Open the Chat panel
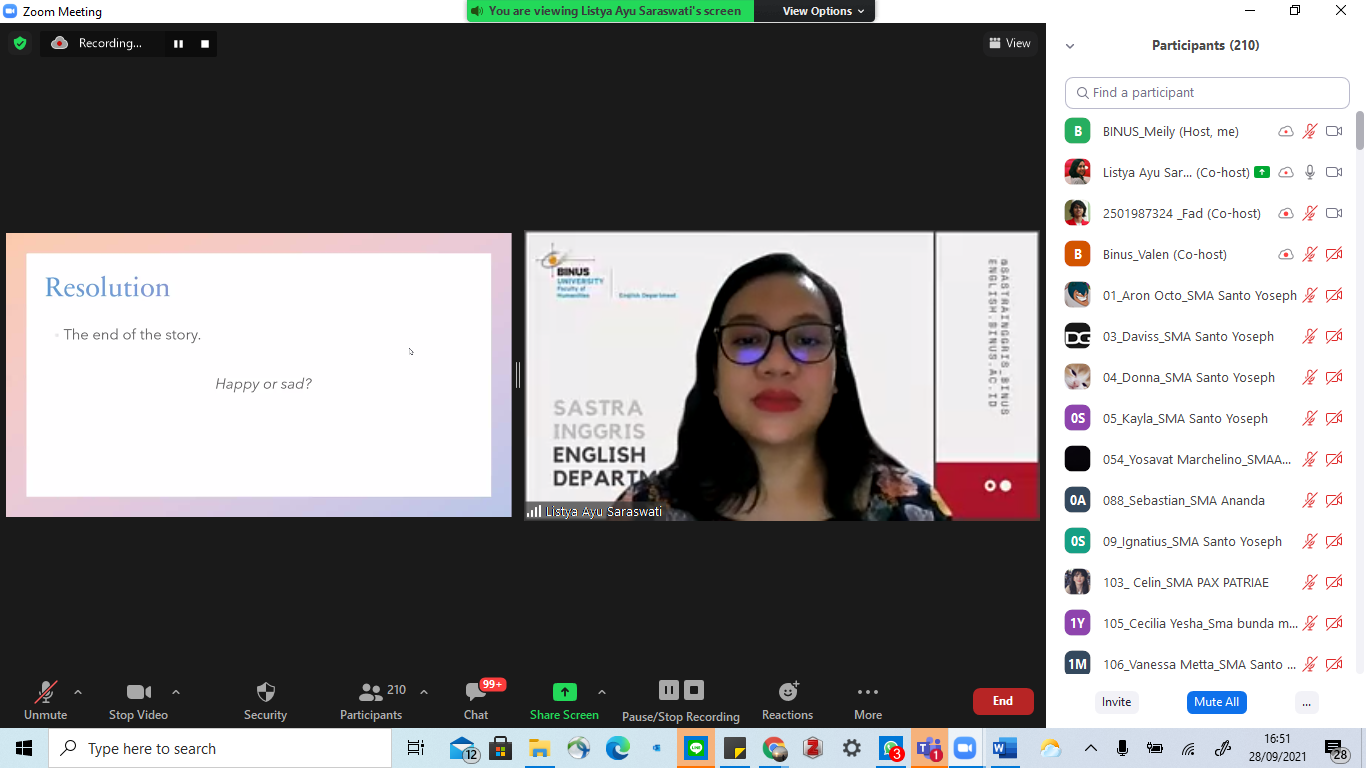 [x=476, y=700]
